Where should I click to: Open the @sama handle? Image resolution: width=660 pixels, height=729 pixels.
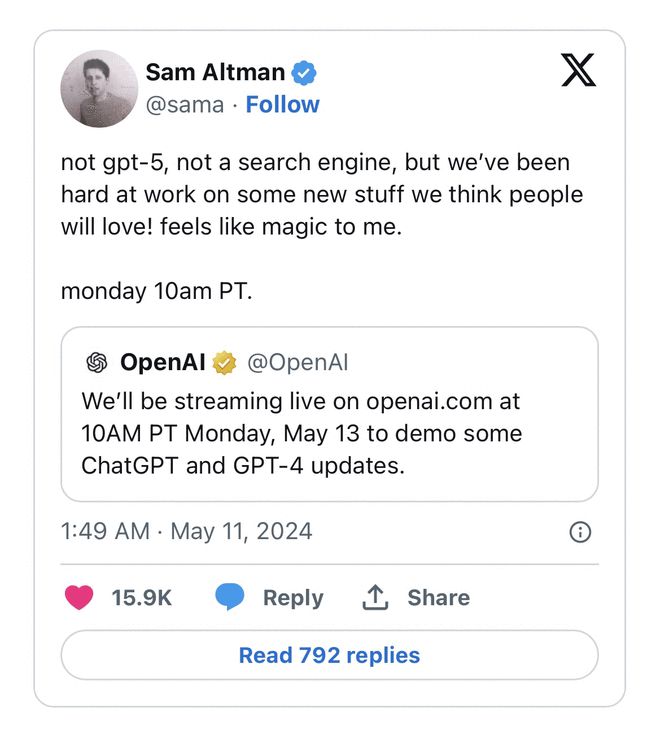tap(185, 105)
